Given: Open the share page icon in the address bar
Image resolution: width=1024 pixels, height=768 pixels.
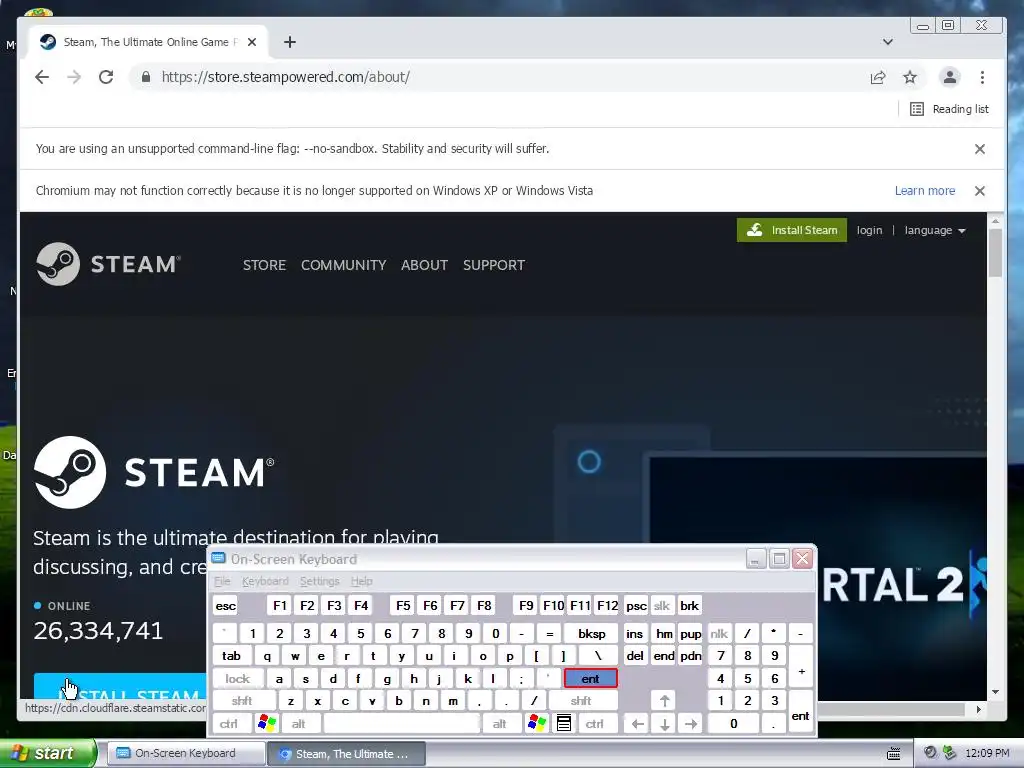Looking at the screenshot, I should 878,77.
